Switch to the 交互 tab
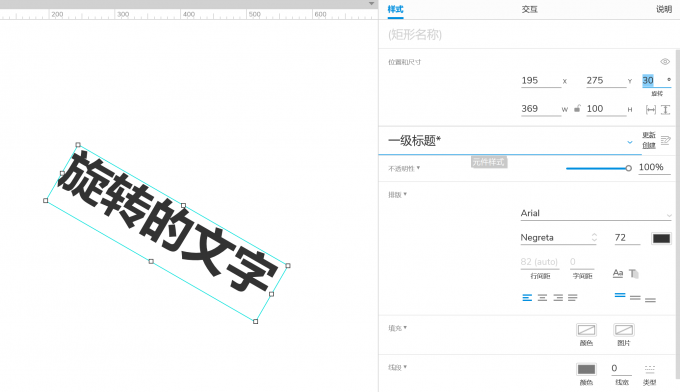Image resolution: width=680 pixels, height=392 pixels. [x=530, y=9]
